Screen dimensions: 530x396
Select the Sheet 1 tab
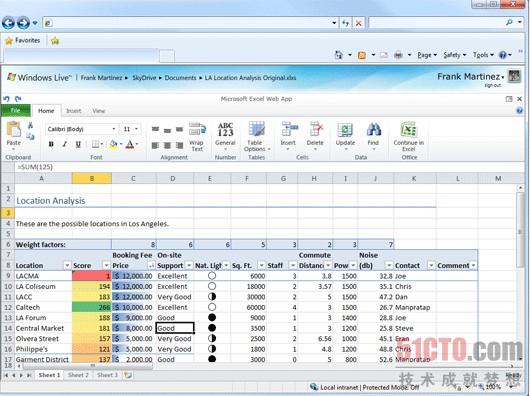[49, 375]
